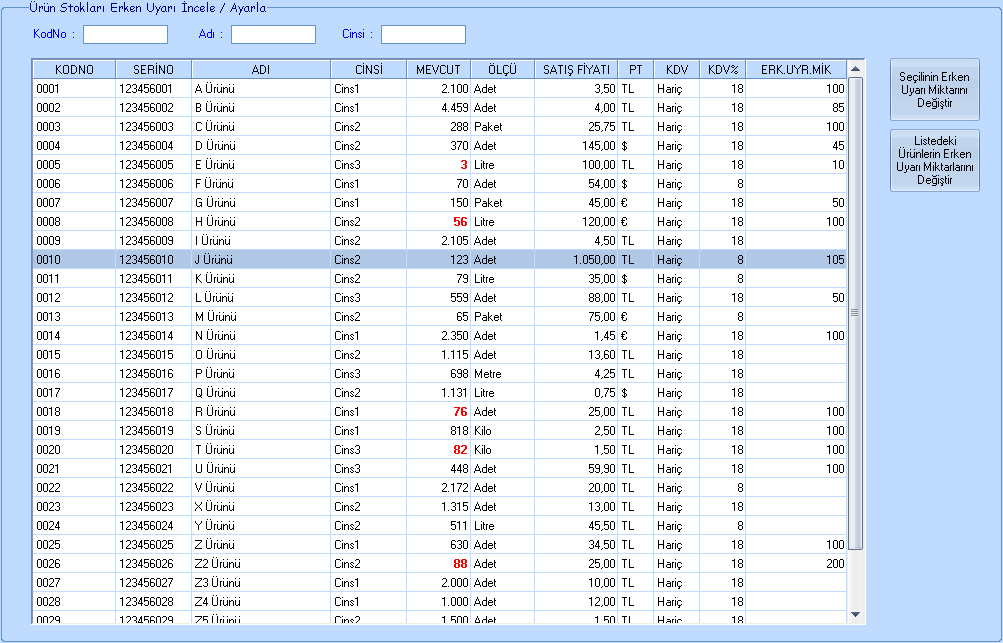The height and width of the screenshot is (643, 1003).
Task: Click early warning value 85
Action: (838, 107)
